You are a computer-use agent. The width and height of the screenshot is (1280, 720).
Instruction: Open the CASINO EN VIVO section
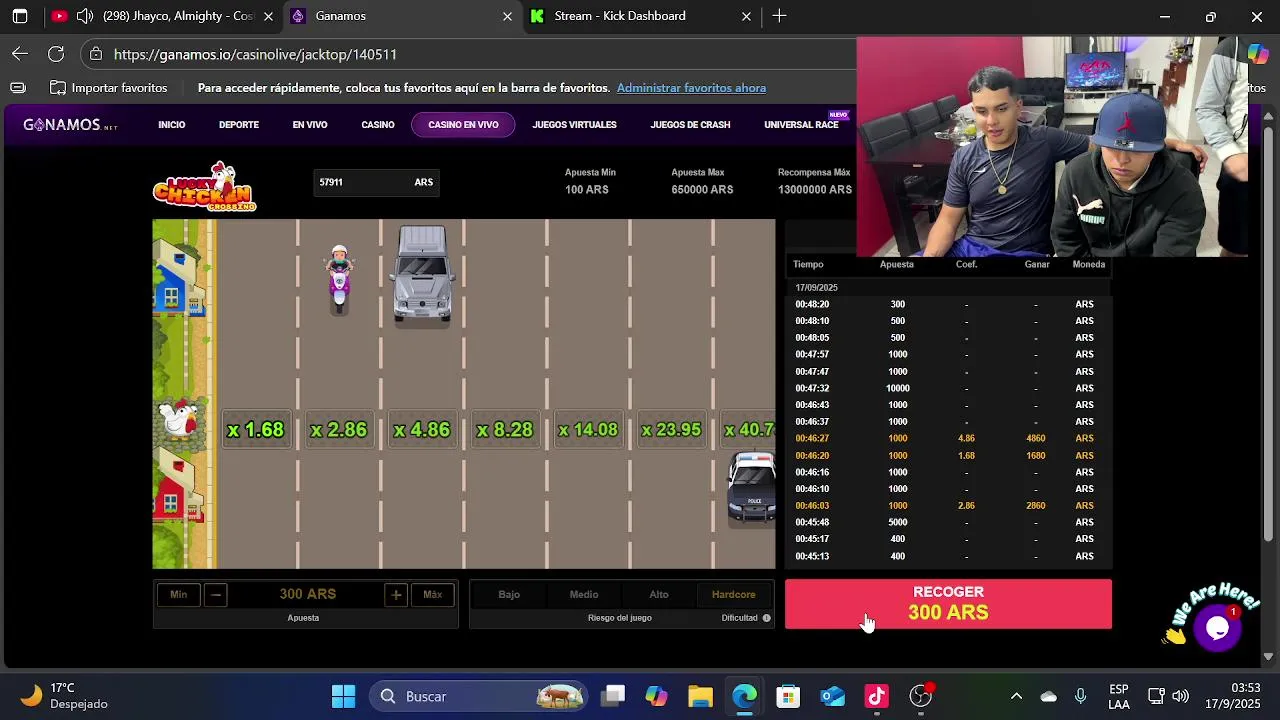(x=463, y=125)
